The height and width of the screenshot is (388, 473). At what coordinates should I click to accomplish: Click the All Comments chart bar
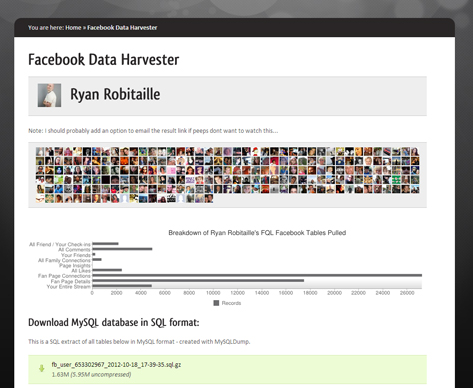pos(122,249)
